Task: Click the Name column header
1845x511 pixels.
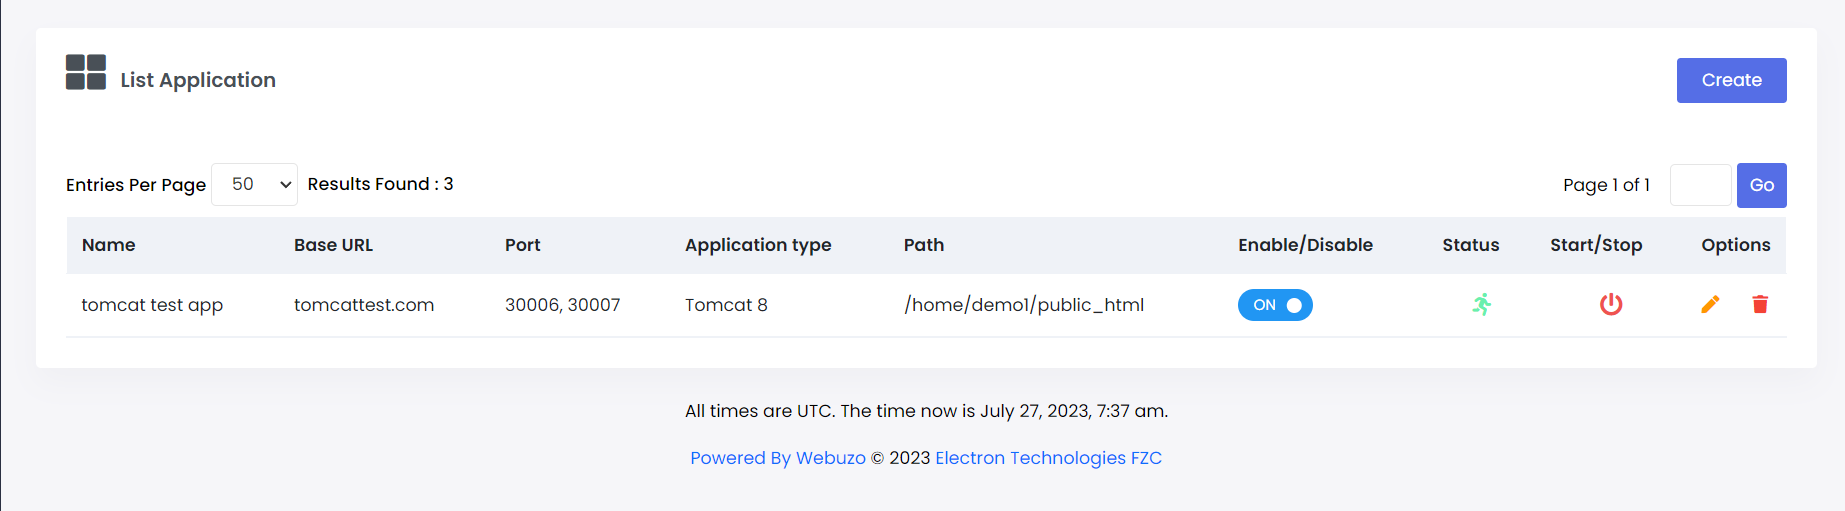Action: (x=109, y=245)
